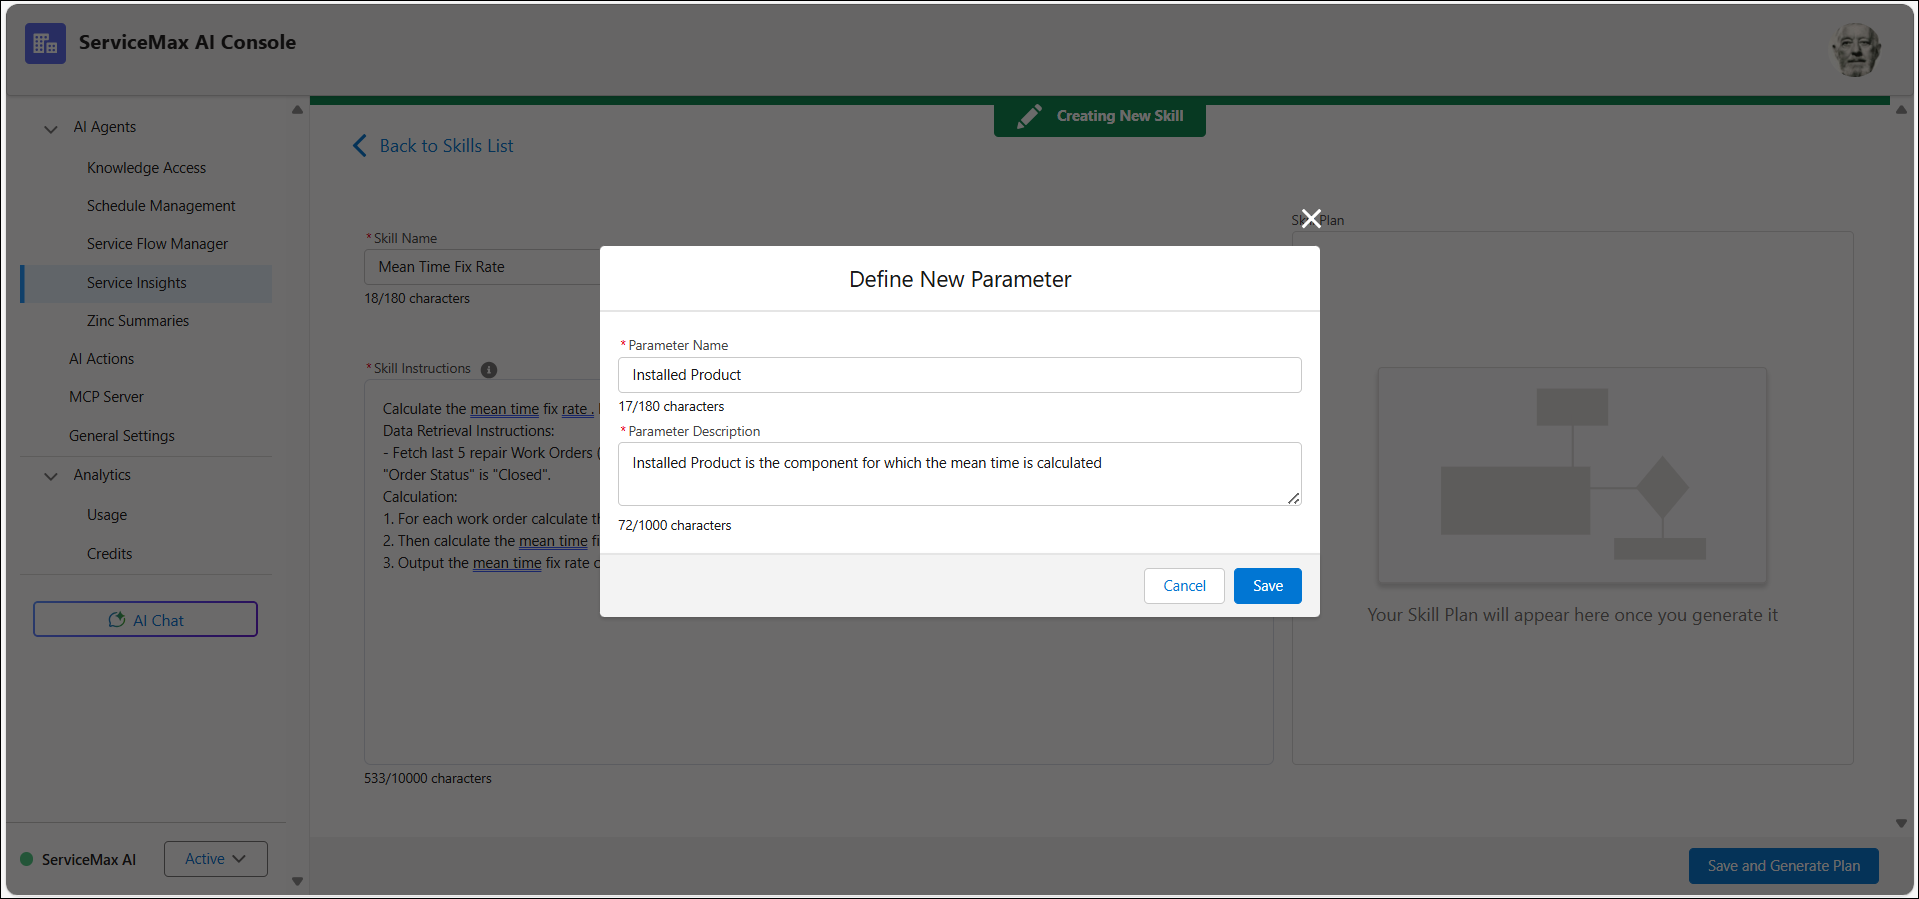Open the Active status dropdown

(x=216, y=859)
